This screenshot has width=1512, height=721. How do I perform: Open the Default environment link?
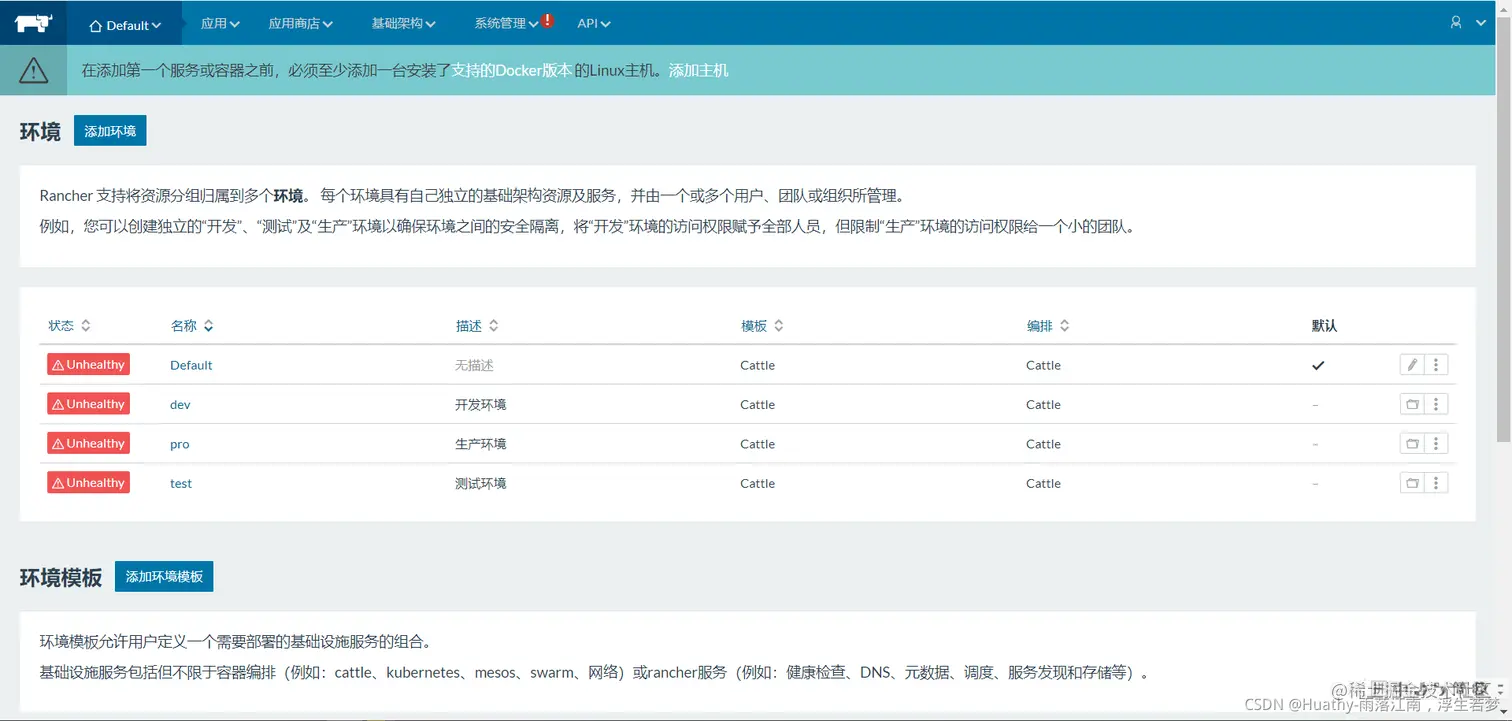click(191, 365)
